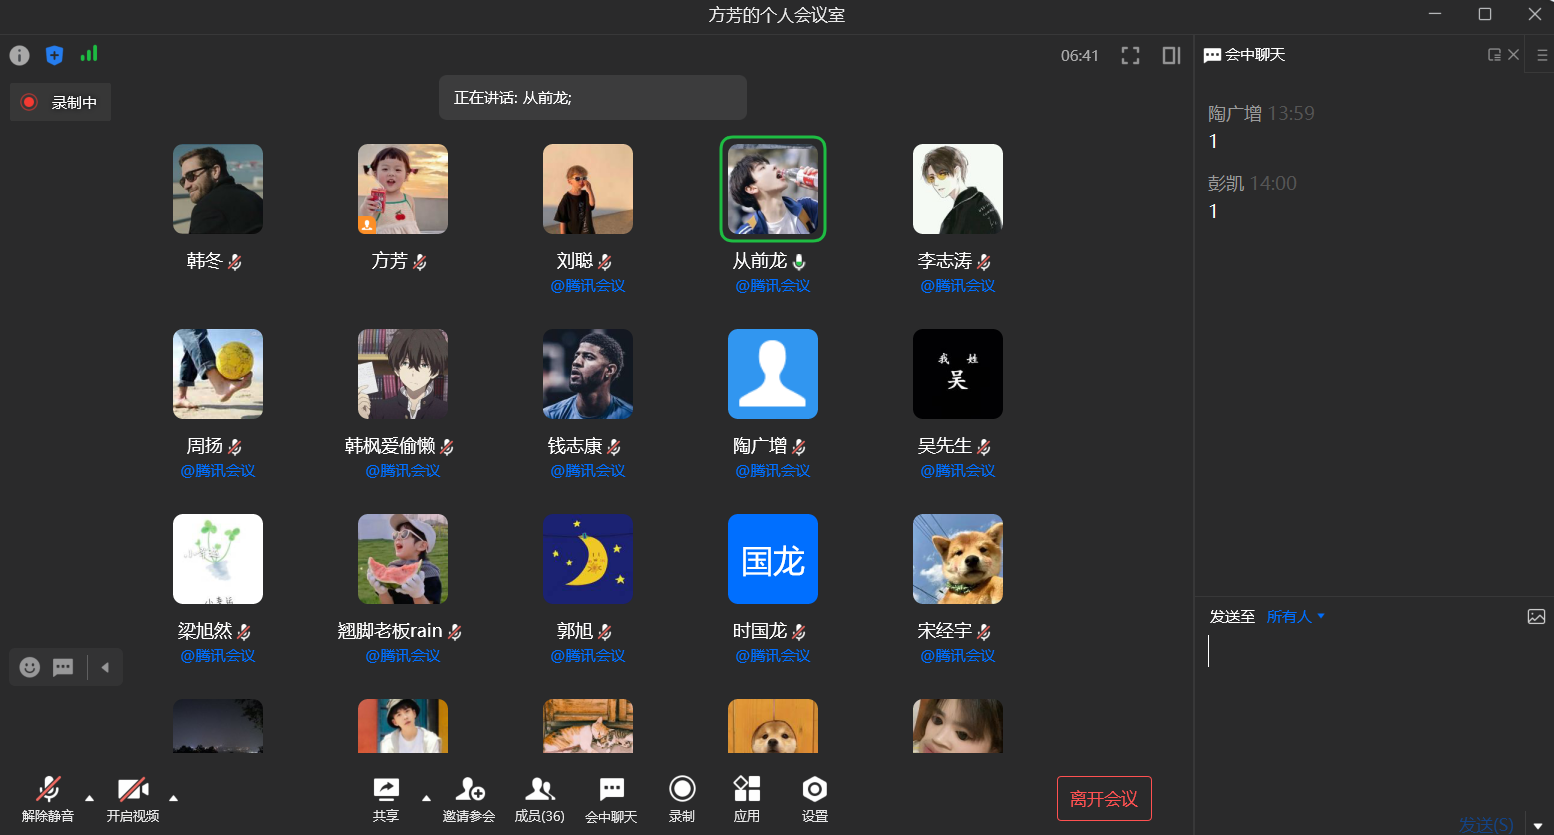Click the red Leave Meeting button
This screenshot has height=835, width=1554.
(x=1104, y=799)
